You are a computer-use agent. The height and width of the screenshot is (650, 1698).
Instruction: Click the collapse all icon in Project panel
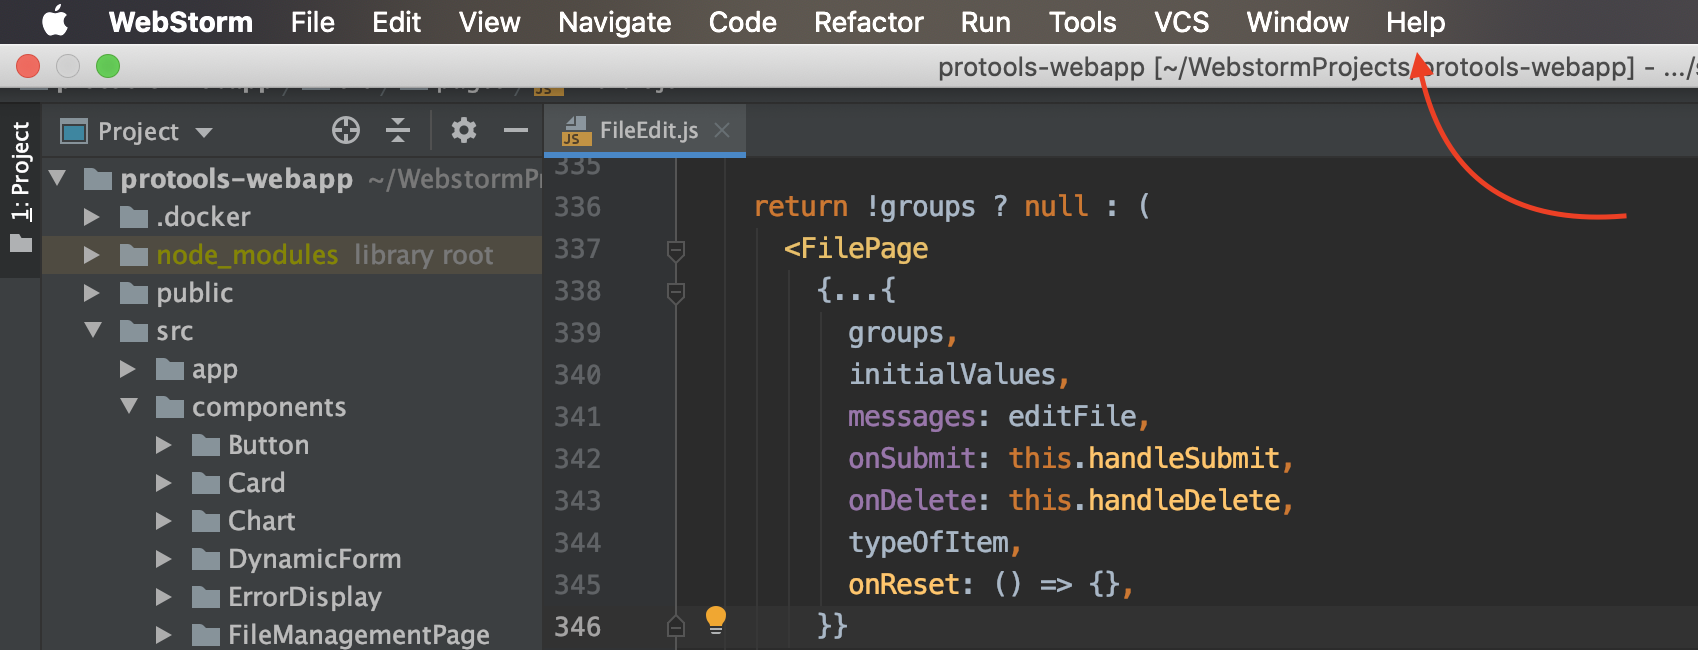click(x=398, y=130)
